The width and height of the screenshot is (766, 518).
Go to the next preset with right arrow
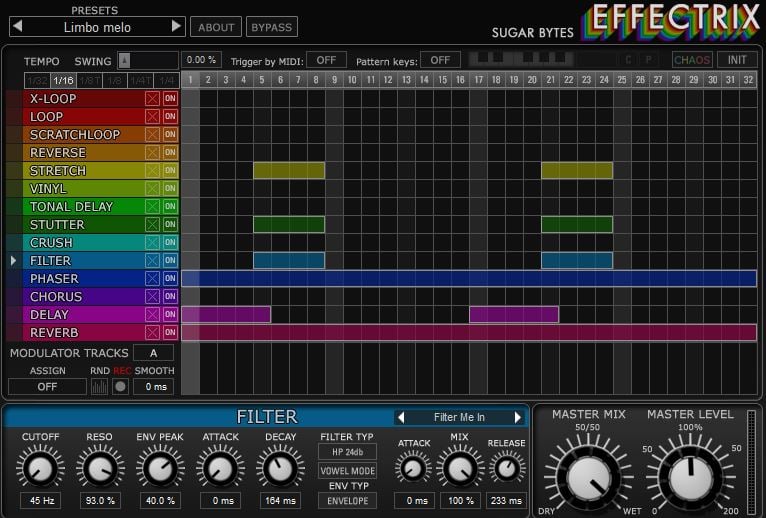point(176,26)
